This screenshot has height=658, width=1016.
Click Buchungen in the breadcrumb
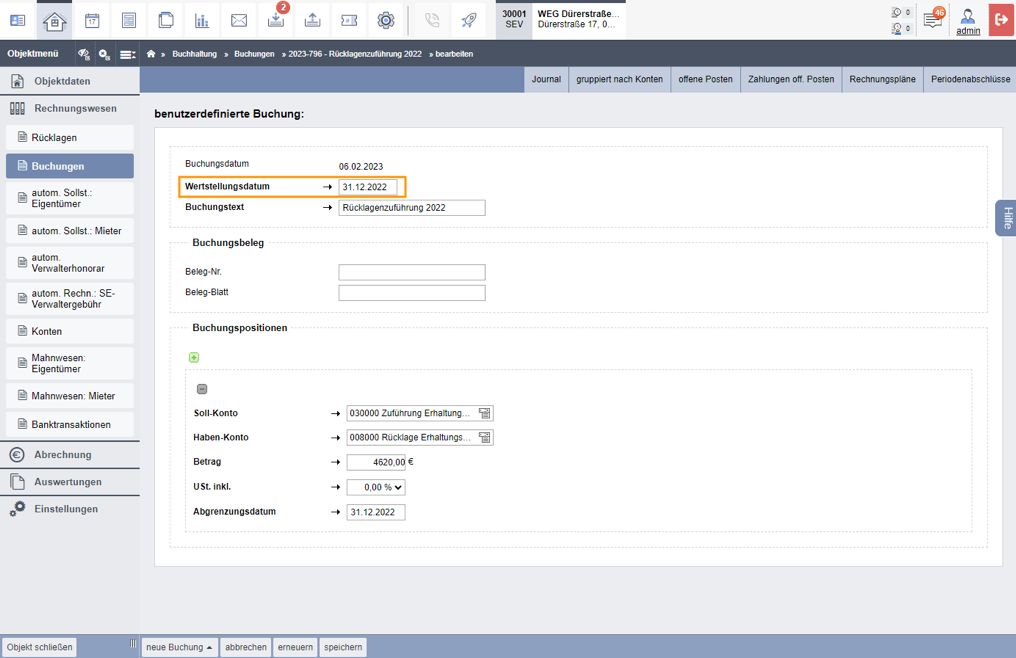point(254,54)
